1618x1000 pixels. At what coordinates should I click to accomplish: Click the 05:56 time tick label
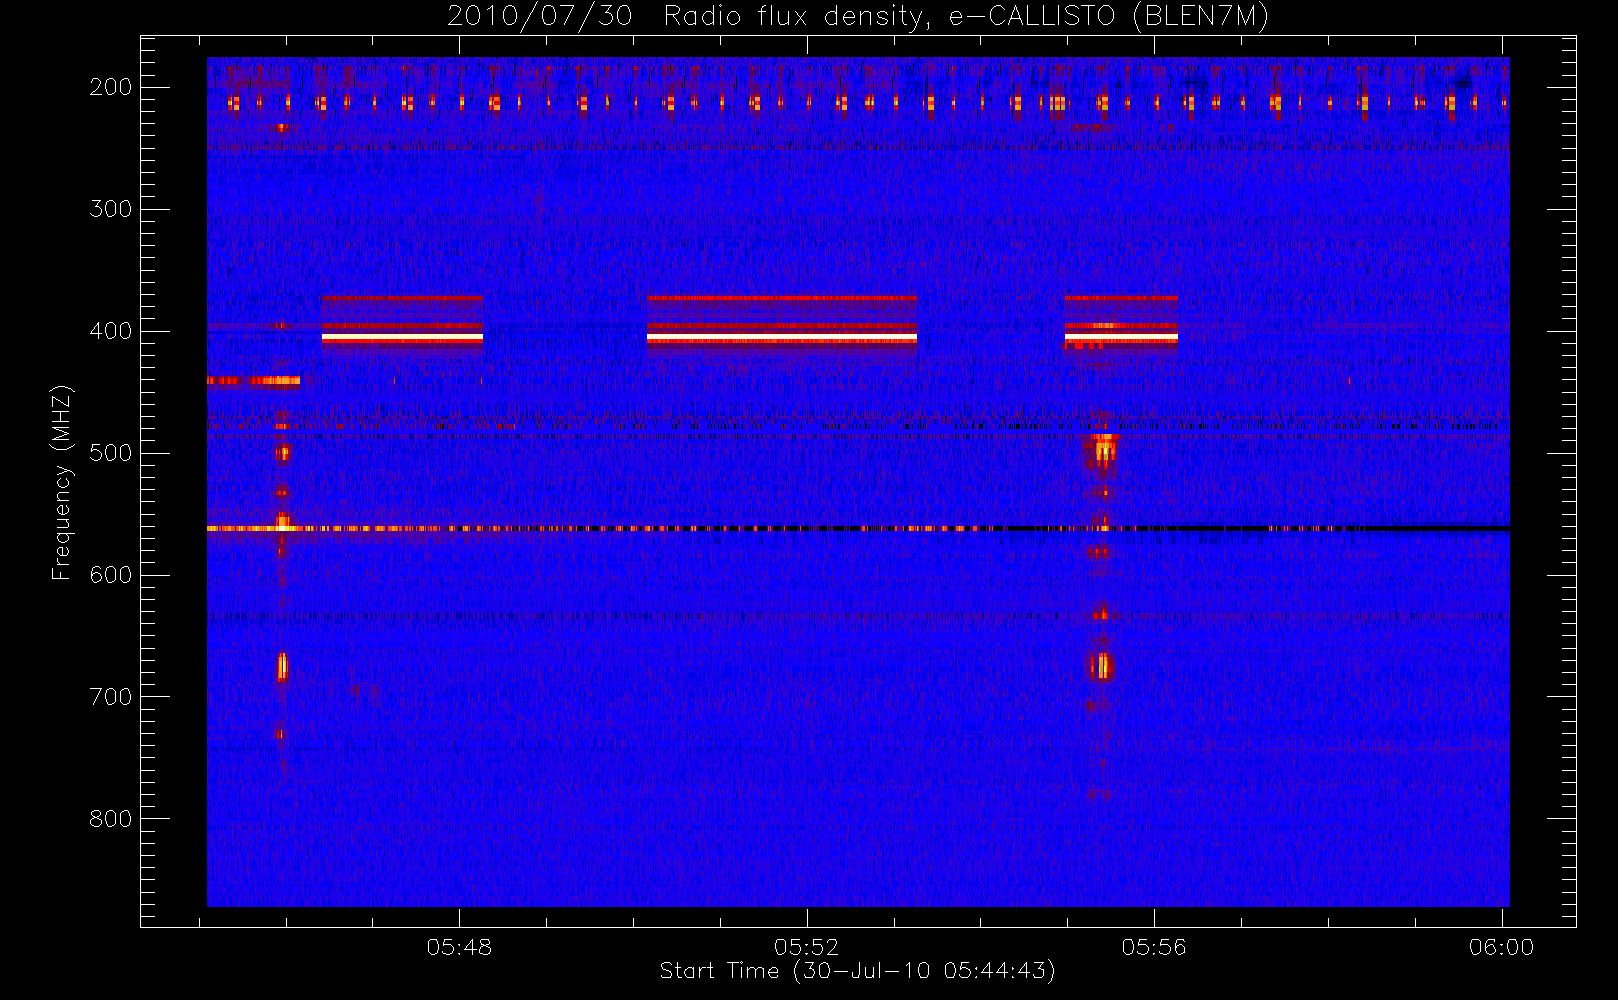tap(1154, 947)
